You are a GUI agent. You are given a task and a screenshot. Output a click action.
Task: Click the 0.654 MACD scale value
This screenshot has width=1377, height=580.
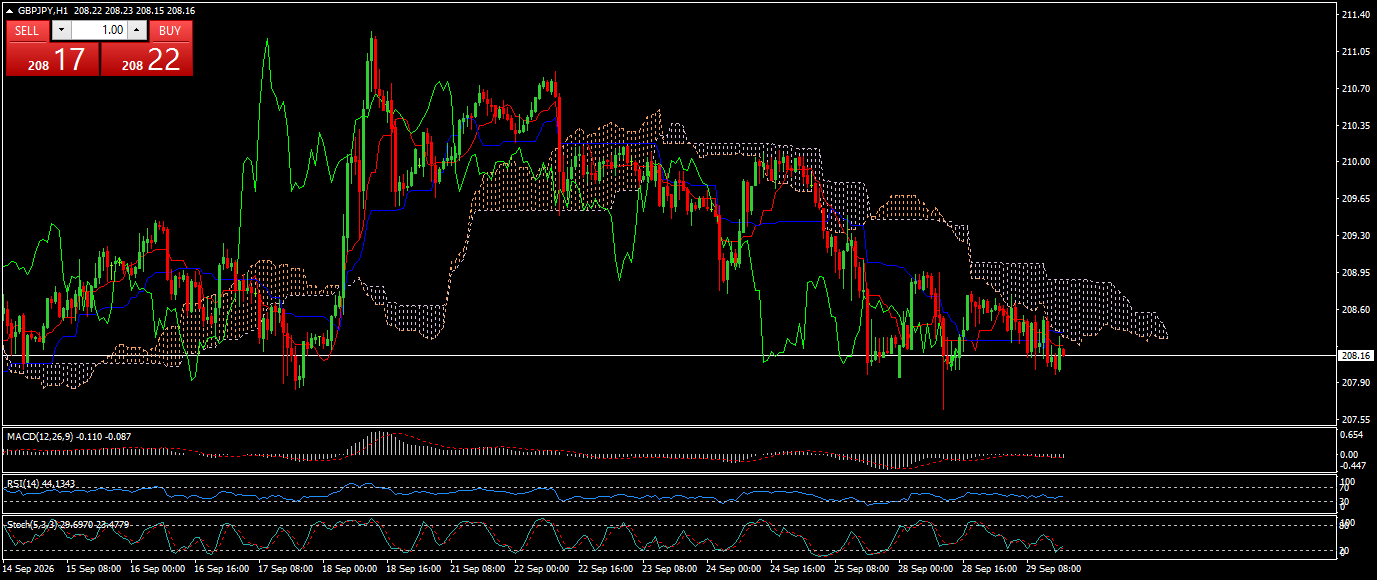pos(1352,436)
